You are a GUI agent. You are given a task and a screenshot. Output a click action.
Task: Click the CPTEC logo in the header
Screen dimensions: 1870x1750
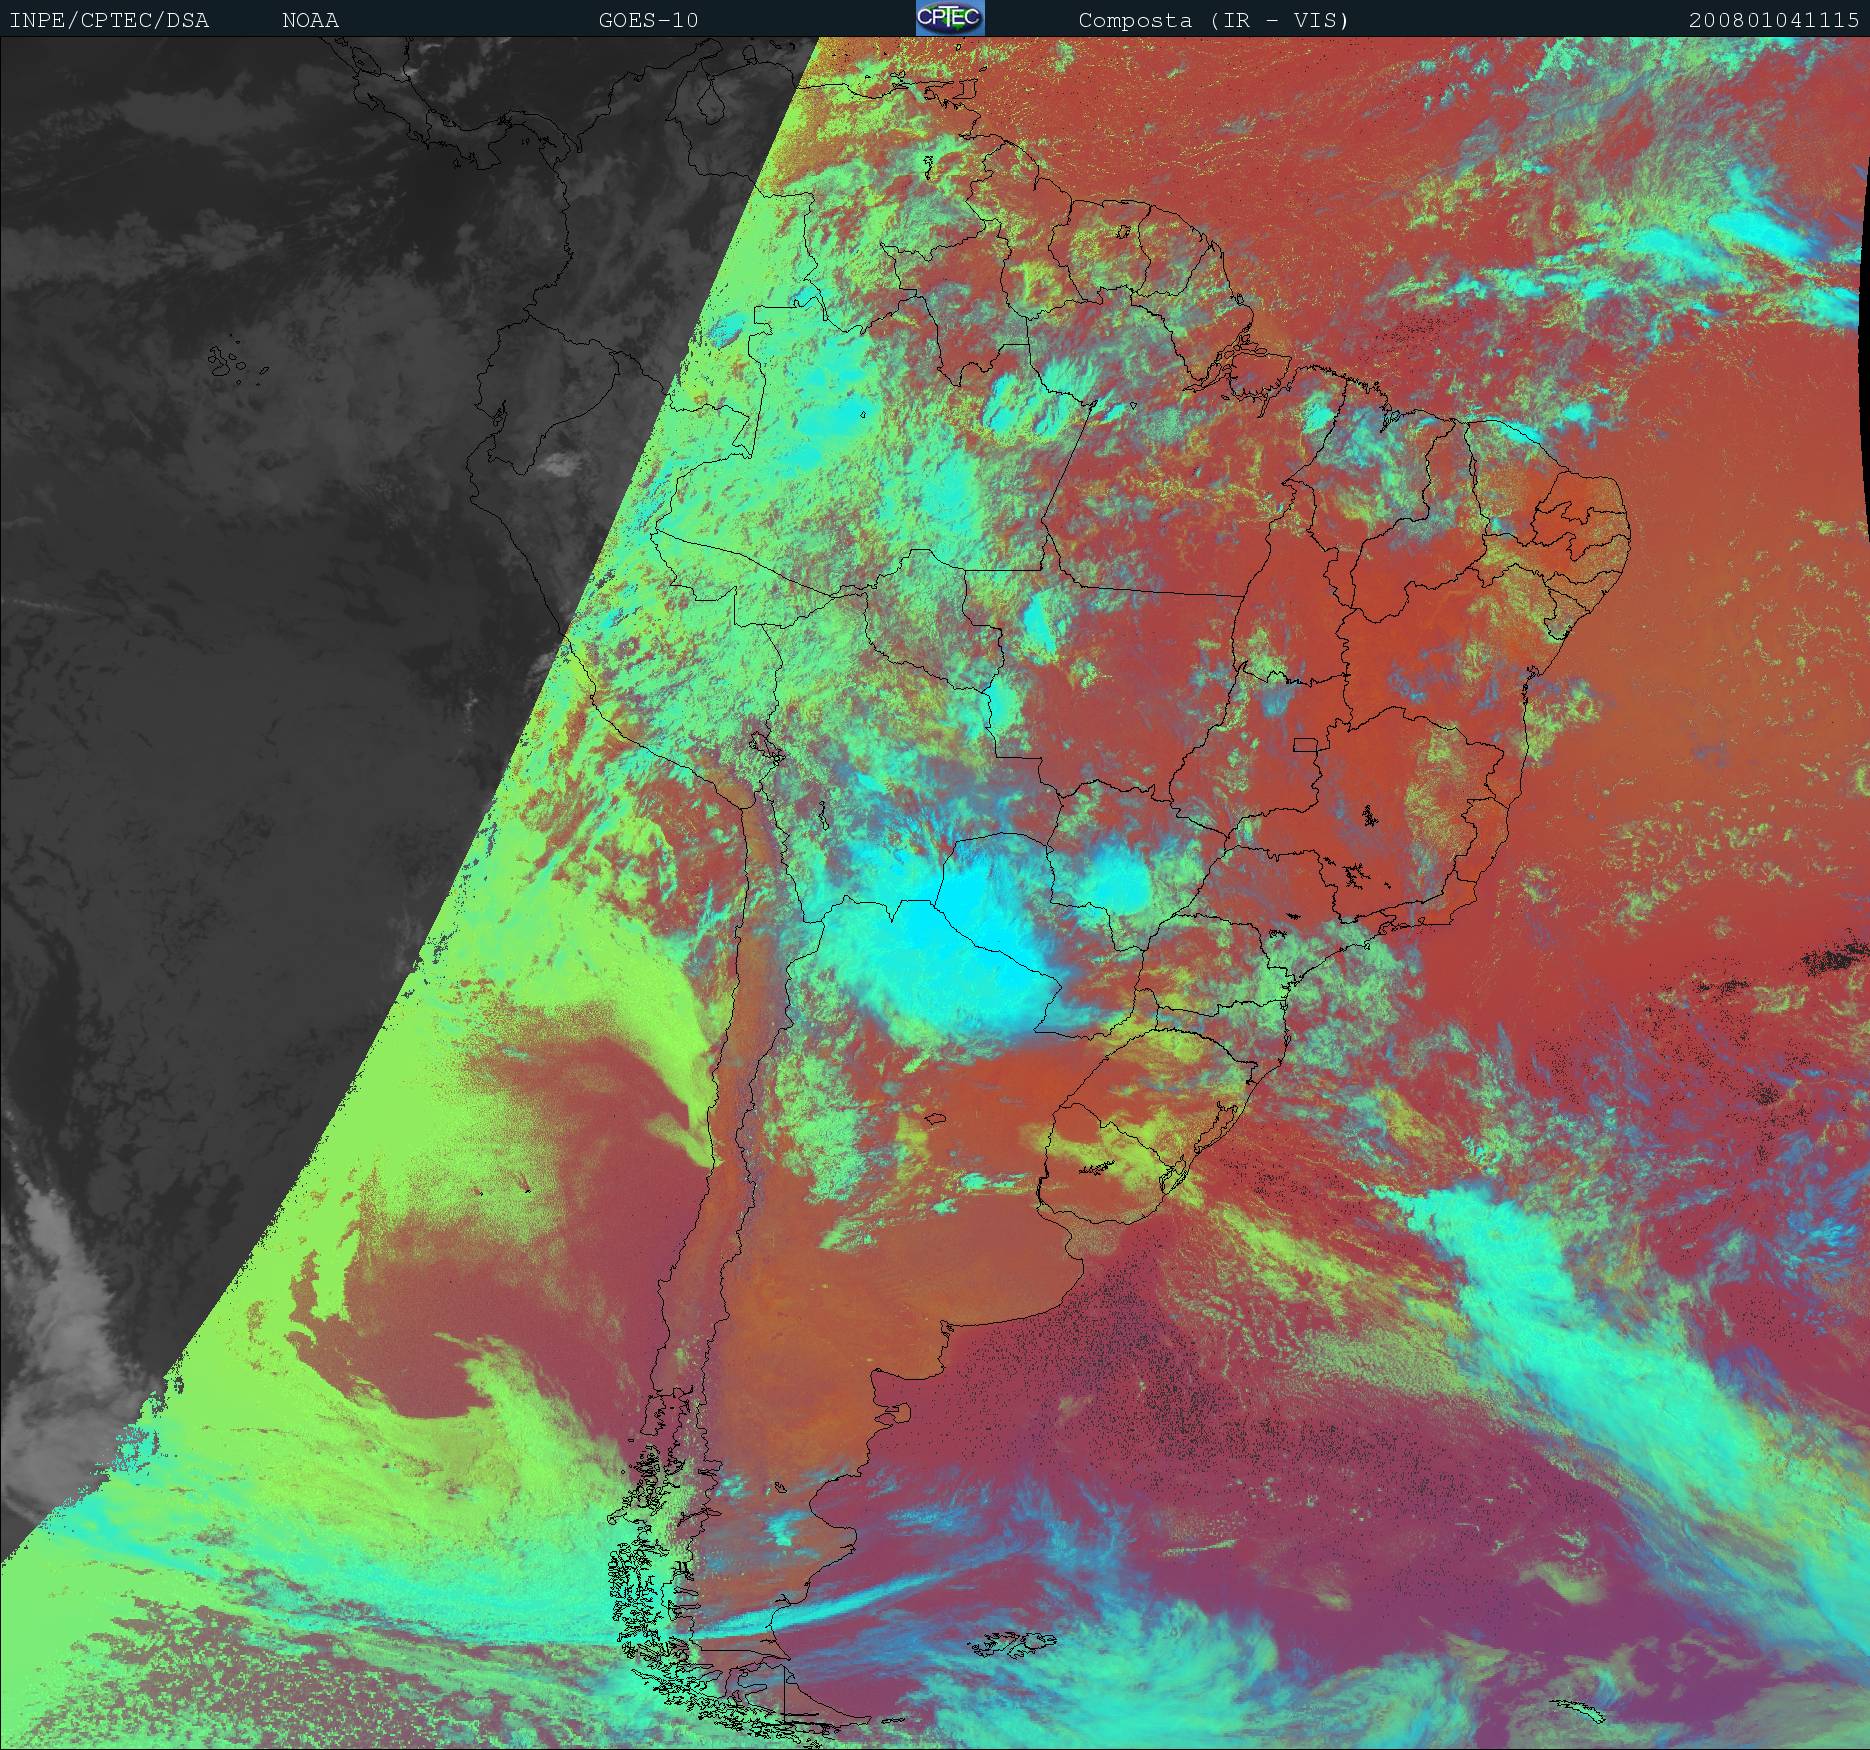coord(950,18)
